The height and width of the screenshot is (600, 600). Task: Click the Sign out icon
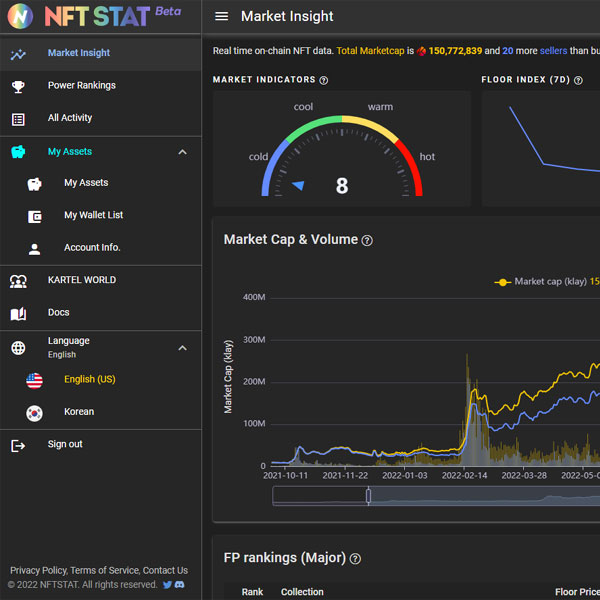click(18, 445)
